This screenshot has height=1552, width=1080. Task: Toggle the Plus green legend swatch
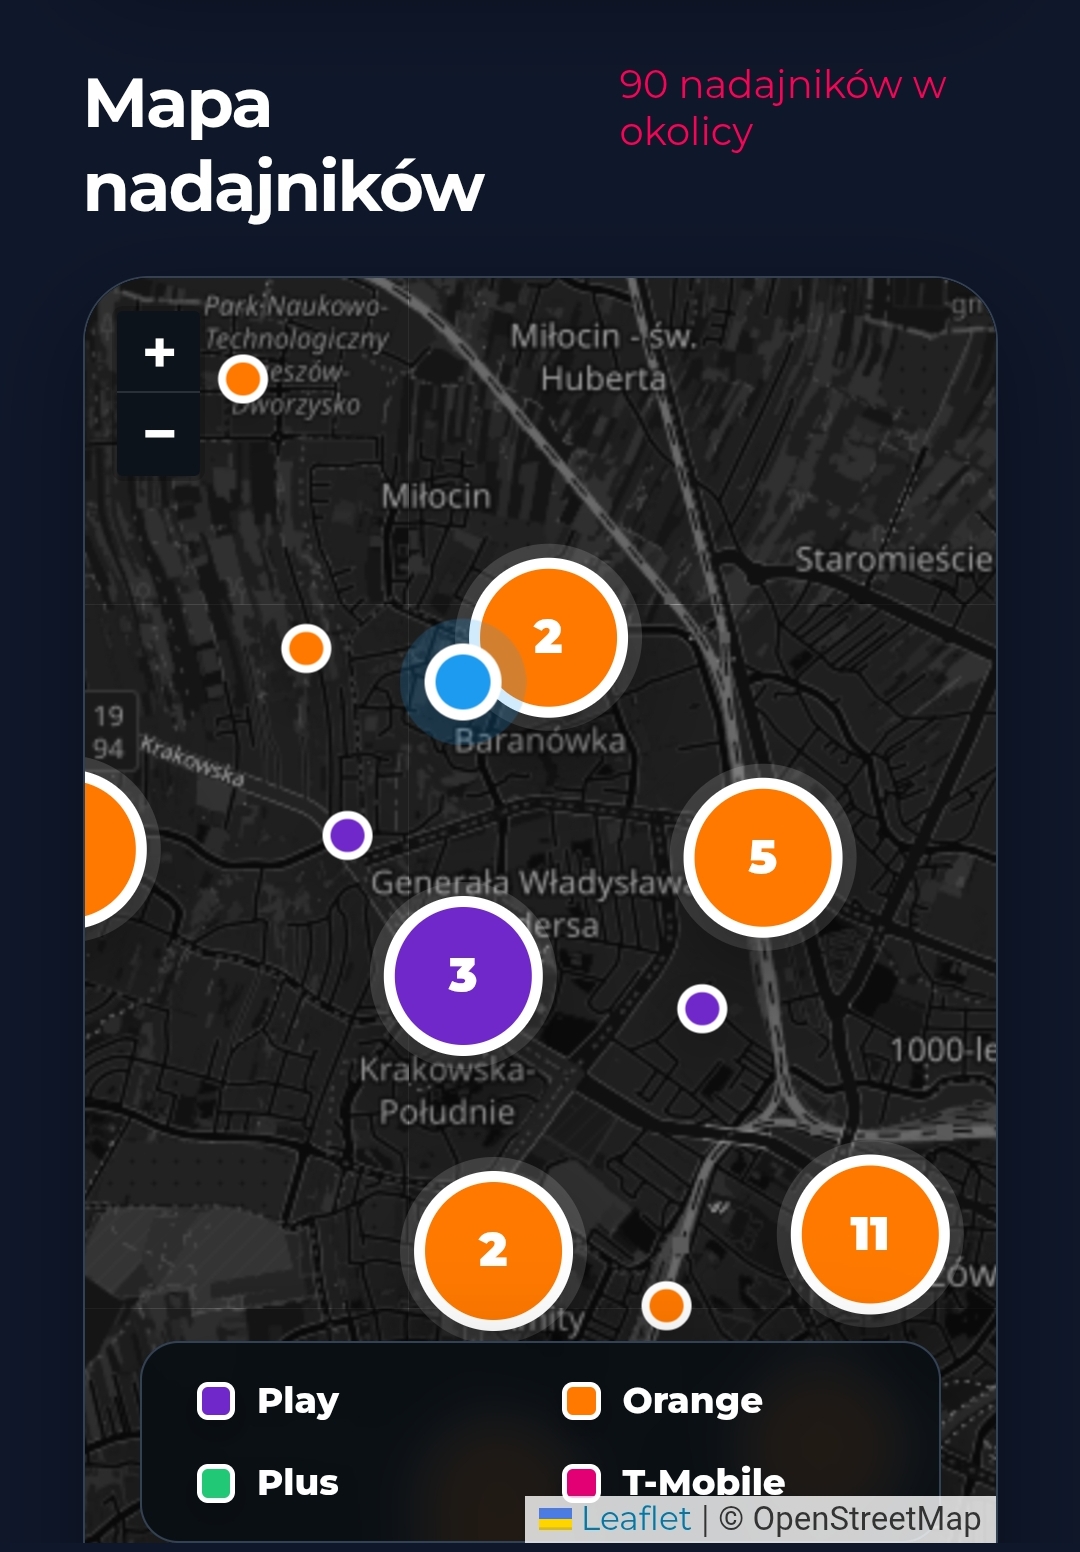point(216,1483)
